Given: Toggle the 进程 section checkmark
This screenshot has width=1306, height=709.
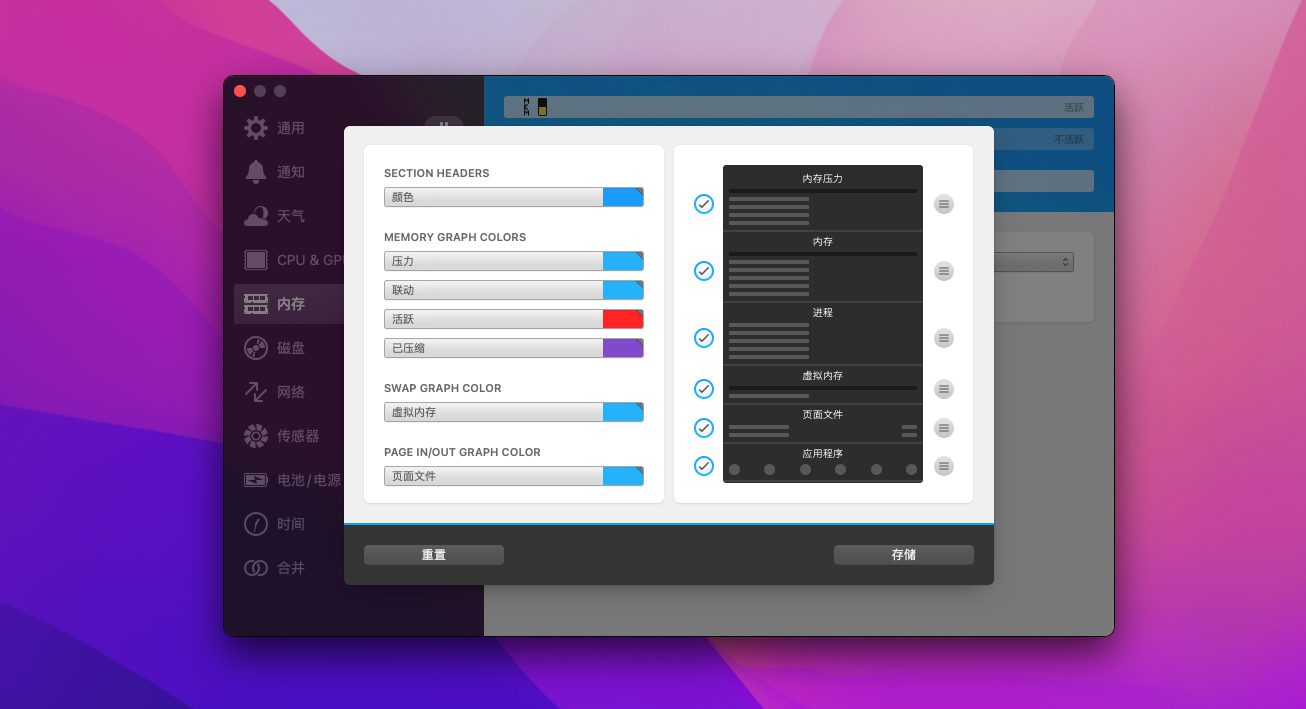Looking at the screenshot, I should [704, 338].
